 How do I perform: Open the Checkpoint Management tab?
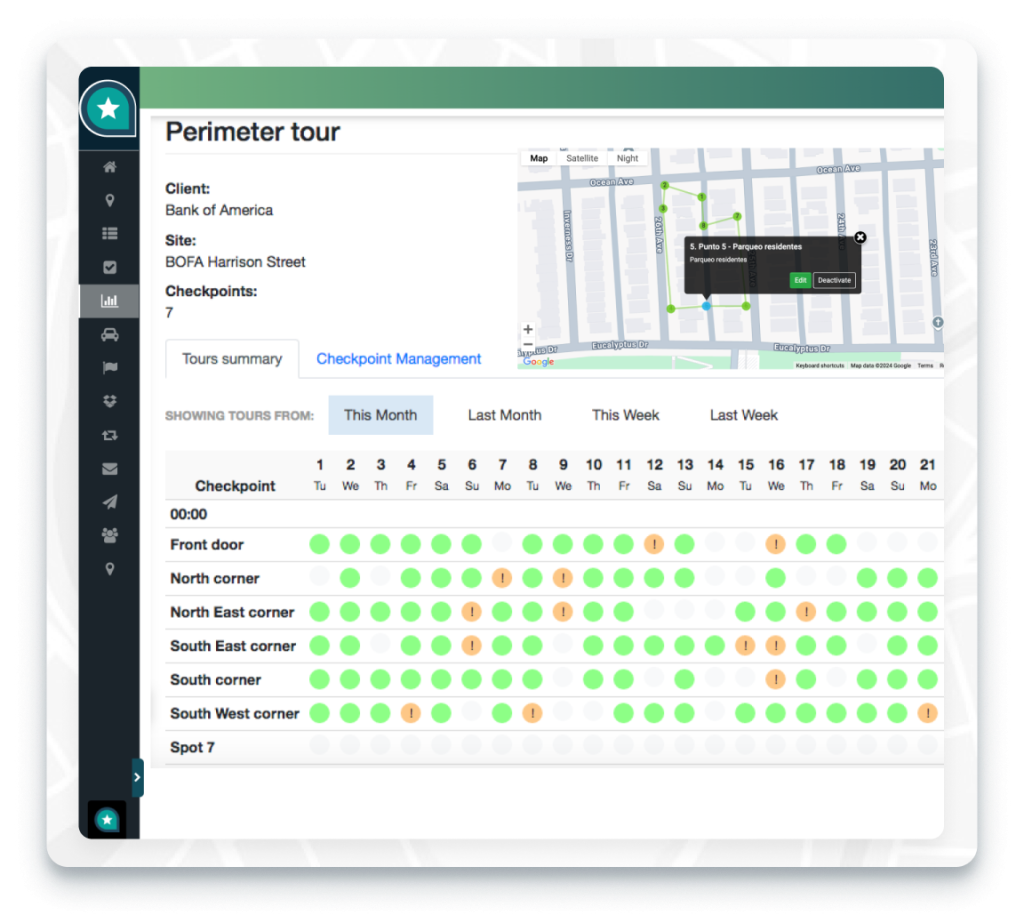(398, 359)
